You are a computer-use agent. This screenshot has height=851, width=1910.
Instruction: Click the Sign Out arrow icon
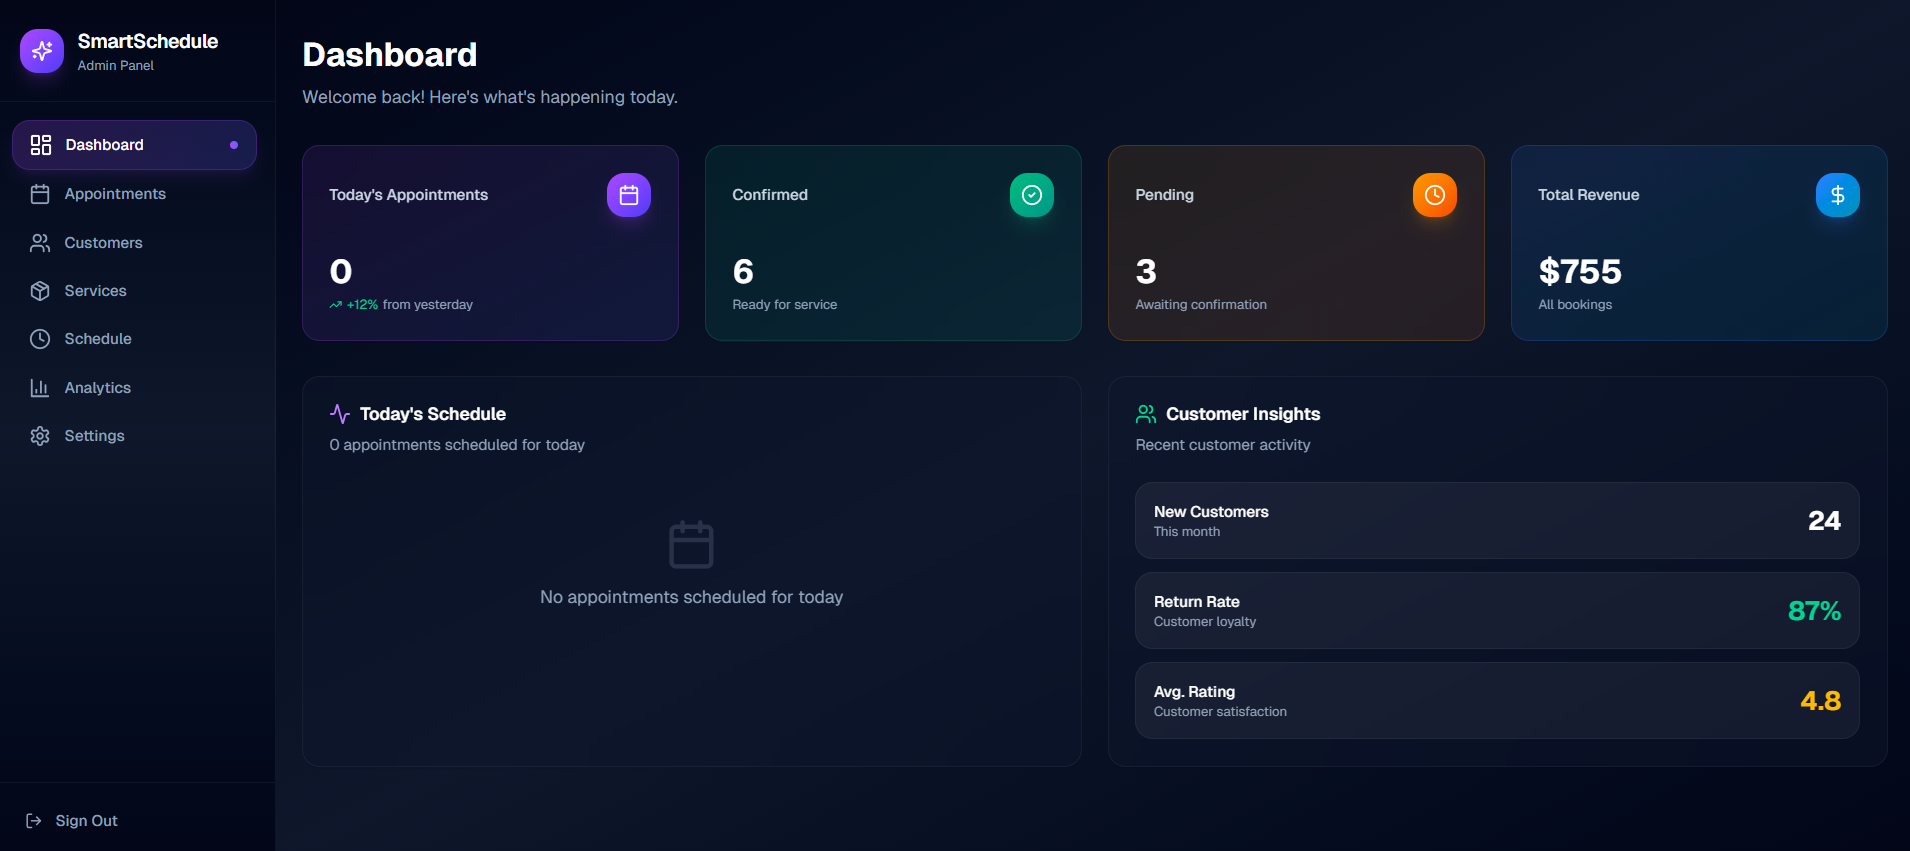[x=34, y=821]
